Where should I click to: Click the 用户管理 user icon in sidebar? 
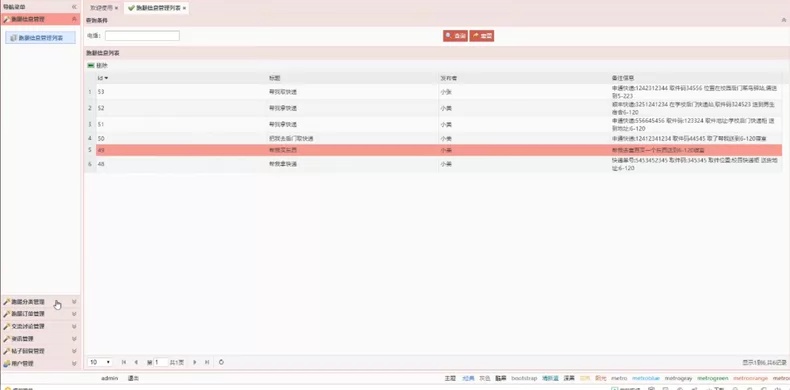7,363
